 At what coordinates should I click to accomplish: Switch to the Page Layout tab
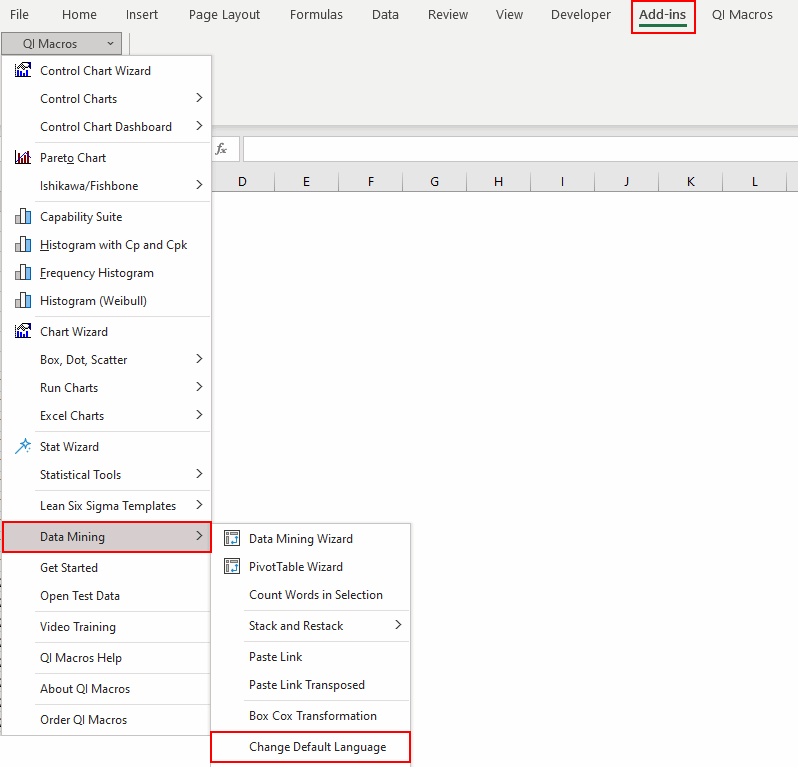click(x=224, y=15)
